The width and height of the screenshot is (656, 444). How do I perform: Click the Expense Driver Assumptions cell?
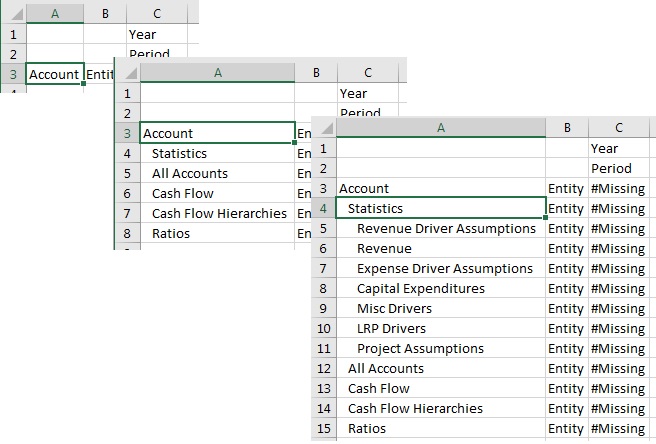tap(444, 268)
